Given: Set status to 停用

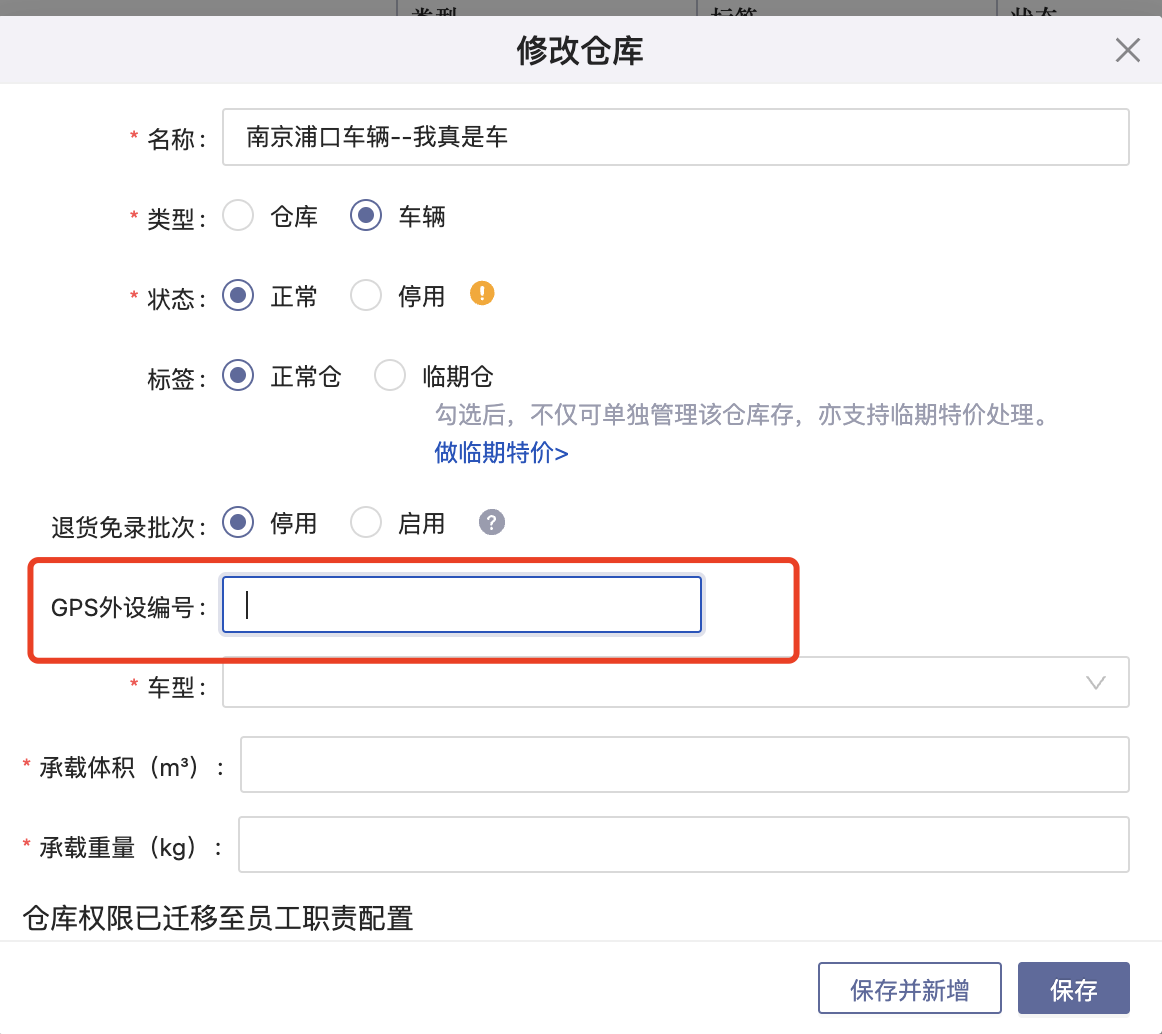Looking at the screenshot, I should (366, 295).
